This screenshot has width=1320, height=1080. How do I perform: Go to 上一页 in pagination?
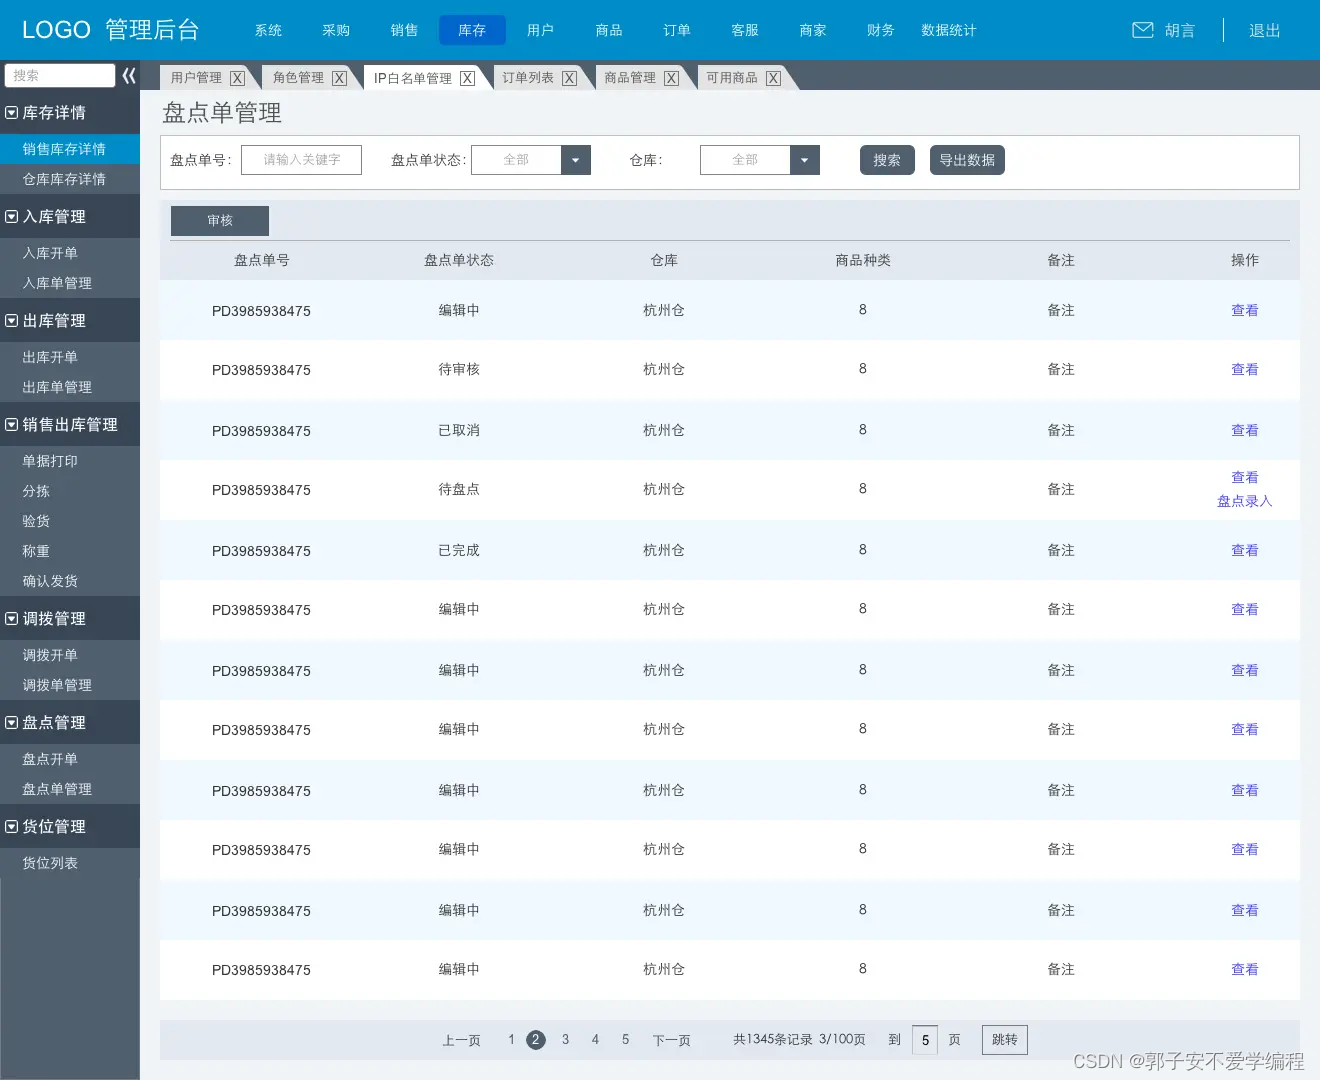(461, 1040)
